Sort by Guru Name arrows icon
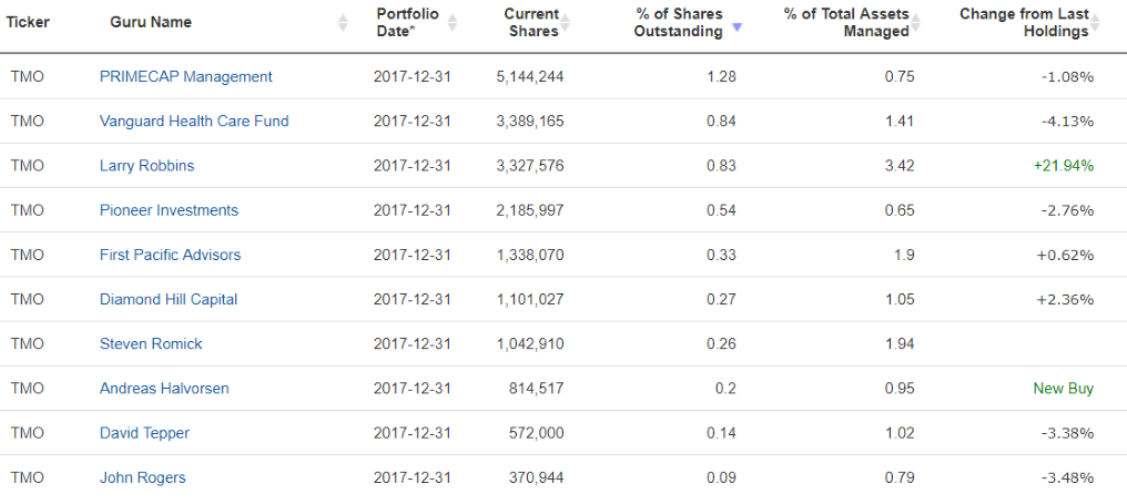 click(x=343, y=22)
